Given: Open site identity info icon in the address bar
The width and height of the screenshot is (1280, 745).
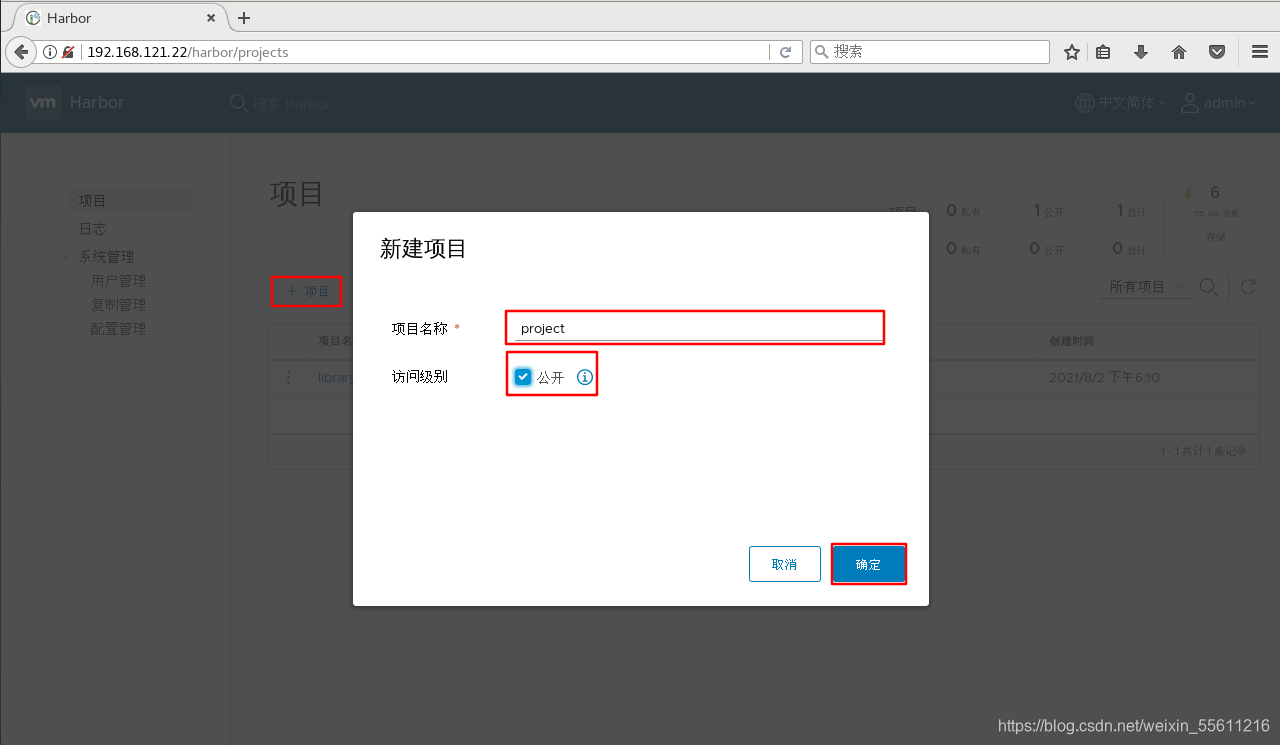Looking at the screenshot, I should [51, 52].
